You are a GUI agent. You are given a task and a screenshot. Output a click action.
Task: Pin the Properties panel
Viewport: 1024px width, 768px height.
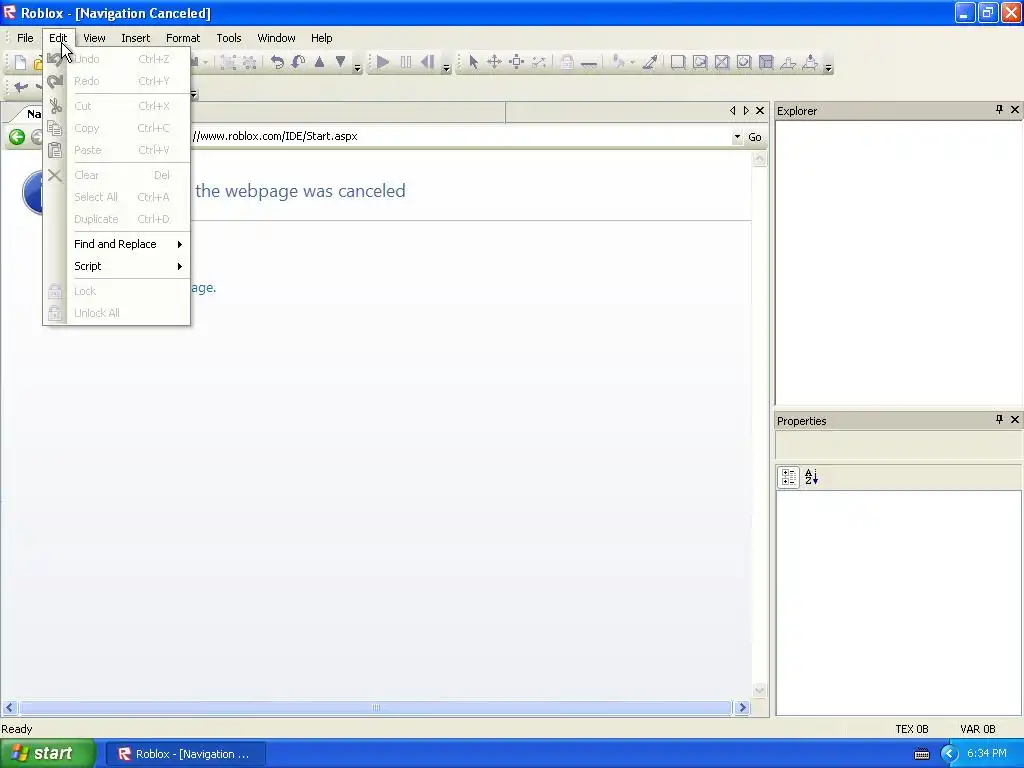[999, 419]
